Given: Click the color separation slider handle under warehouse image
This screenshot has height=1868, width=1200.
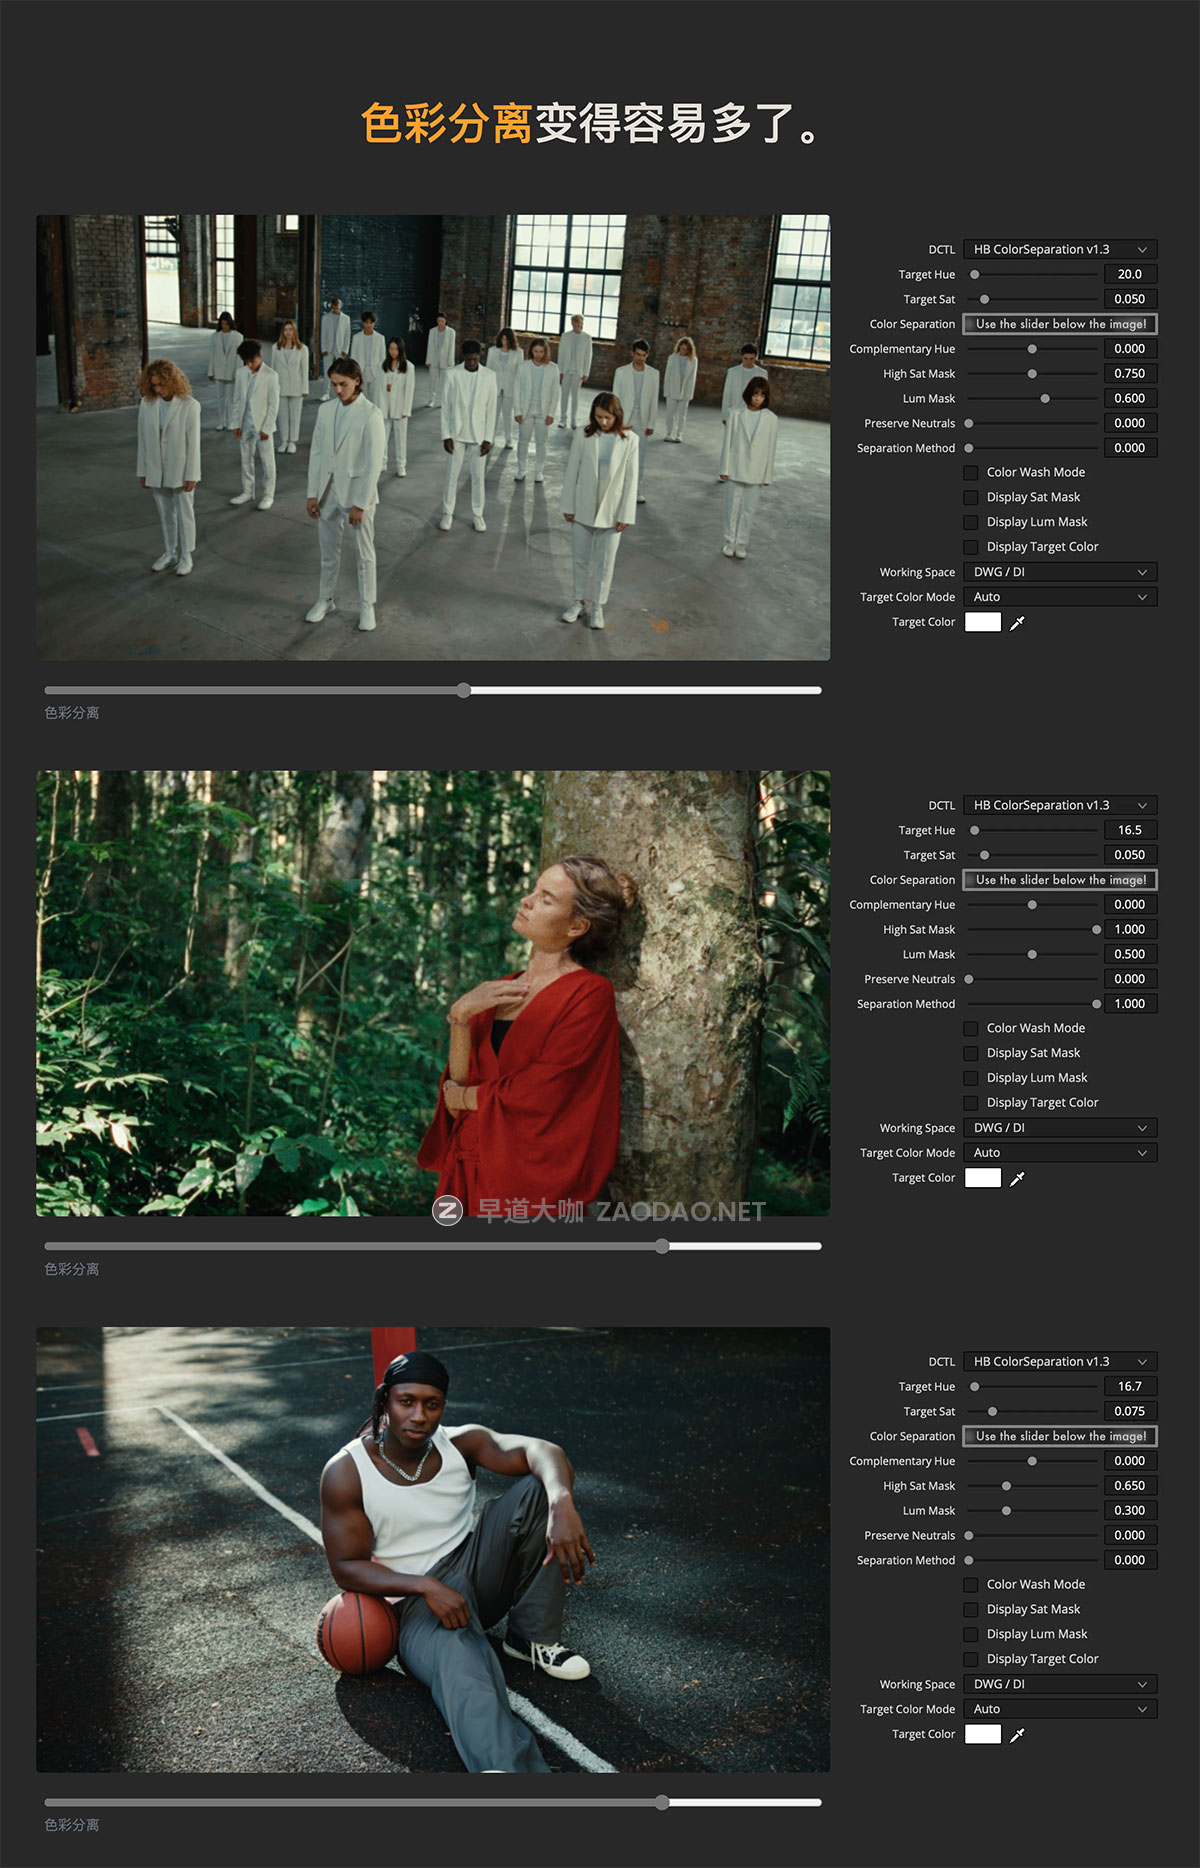Looking at the screenshot, I should [463, 690].
